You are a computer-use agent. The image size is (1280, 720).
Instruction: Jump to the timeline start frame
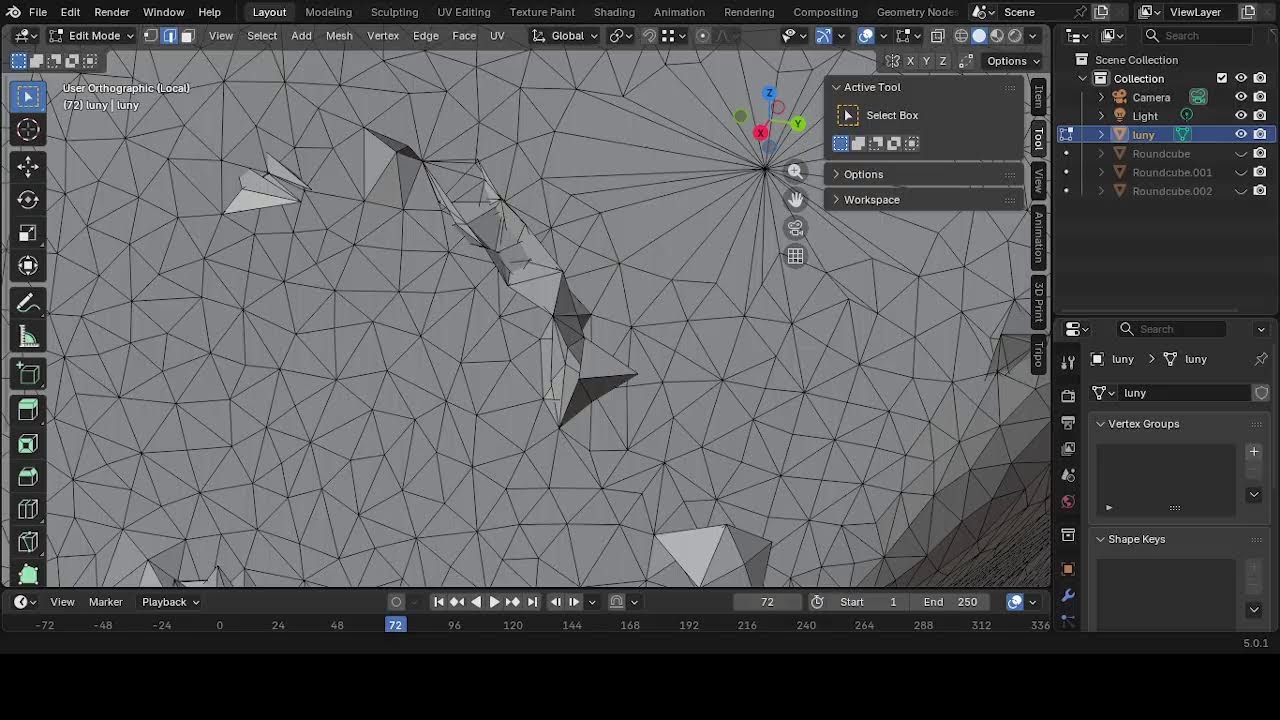click(x=438, y=602)
